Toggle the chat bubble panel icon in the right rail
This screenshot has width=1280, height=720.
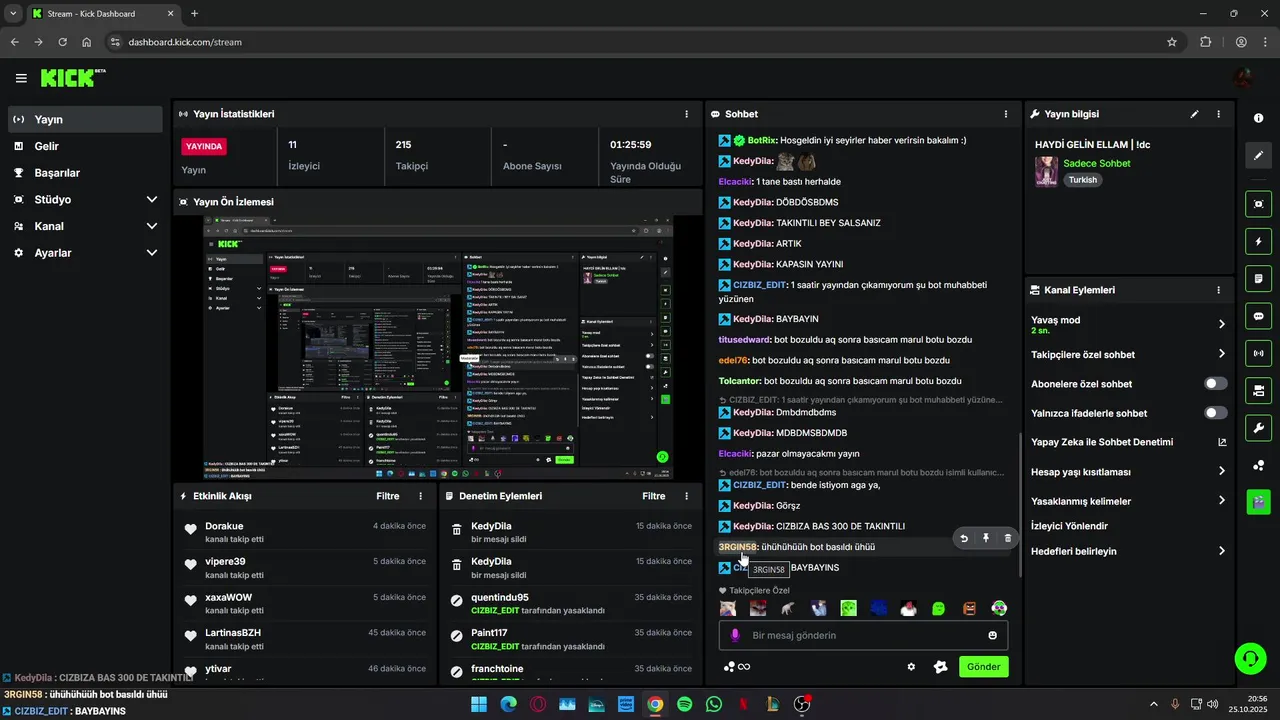click(1258, 316)
